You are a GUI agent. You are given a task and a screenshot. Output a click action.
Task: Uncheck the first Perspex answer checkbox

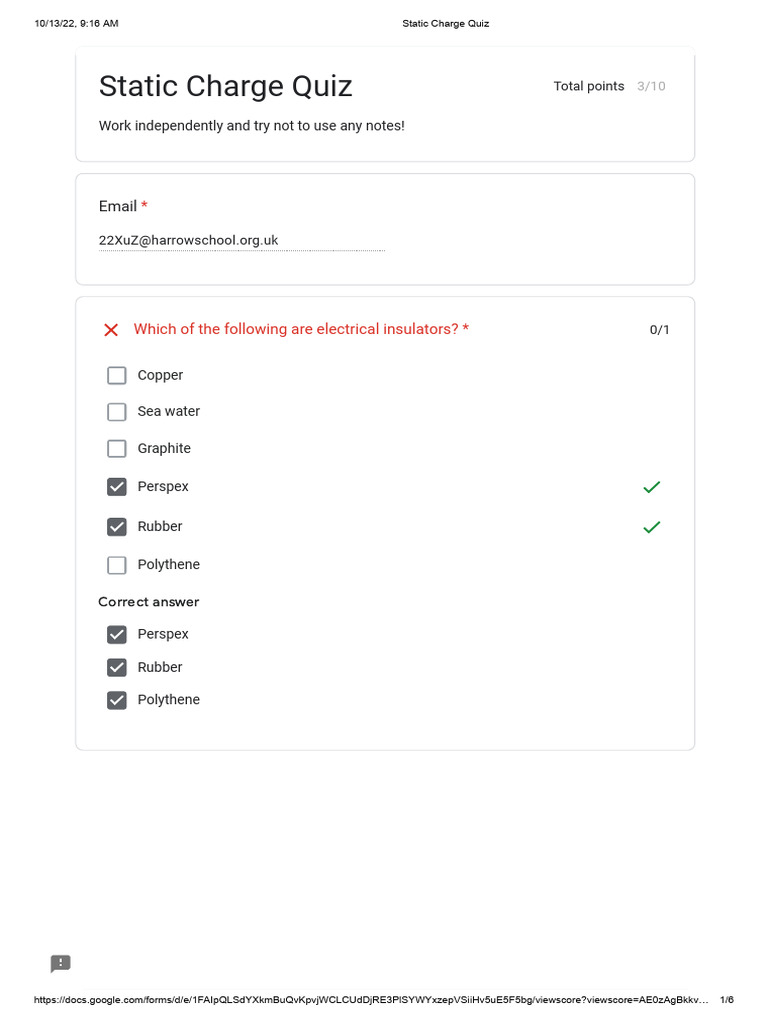[117, 487]
